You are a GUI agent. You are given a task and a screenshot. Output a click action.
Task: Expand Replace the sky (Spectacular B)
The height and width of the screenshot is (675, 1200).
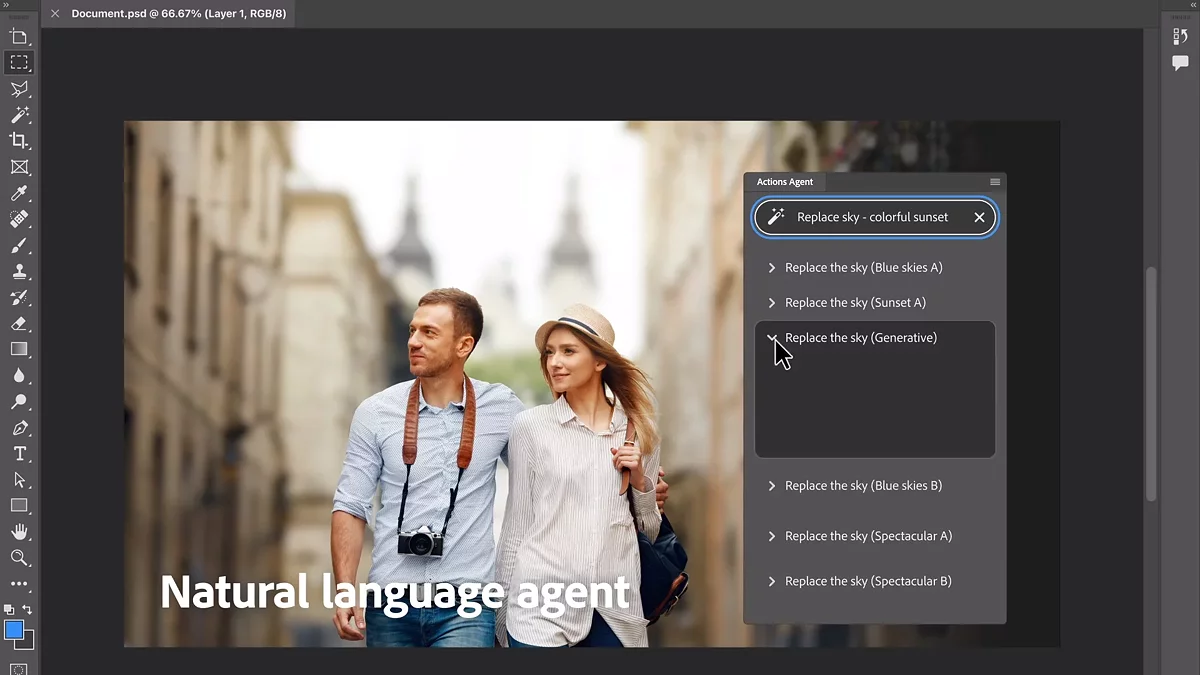pyautogui.click(x=771, y=581)
